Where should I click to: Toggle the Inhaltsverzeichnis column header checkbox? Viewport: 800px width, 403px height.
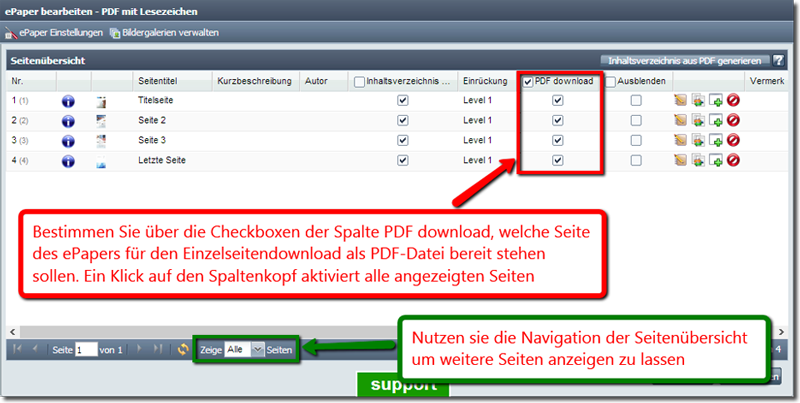pos(359,82)
